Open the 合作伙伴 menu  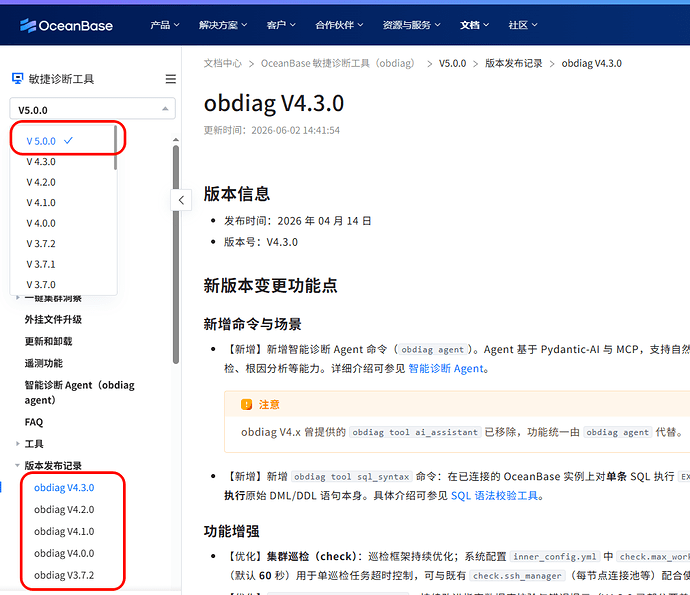[x=339, y=25]
